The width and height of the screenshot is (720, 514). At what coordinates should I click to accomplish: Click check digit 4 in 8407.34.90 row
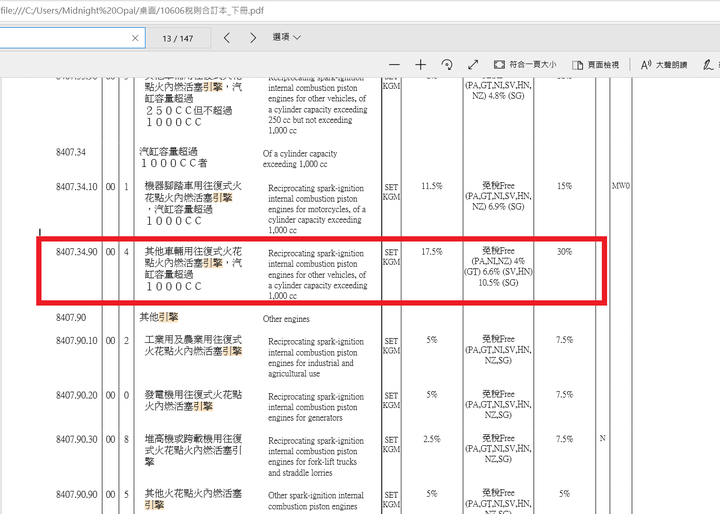(126, 252)
